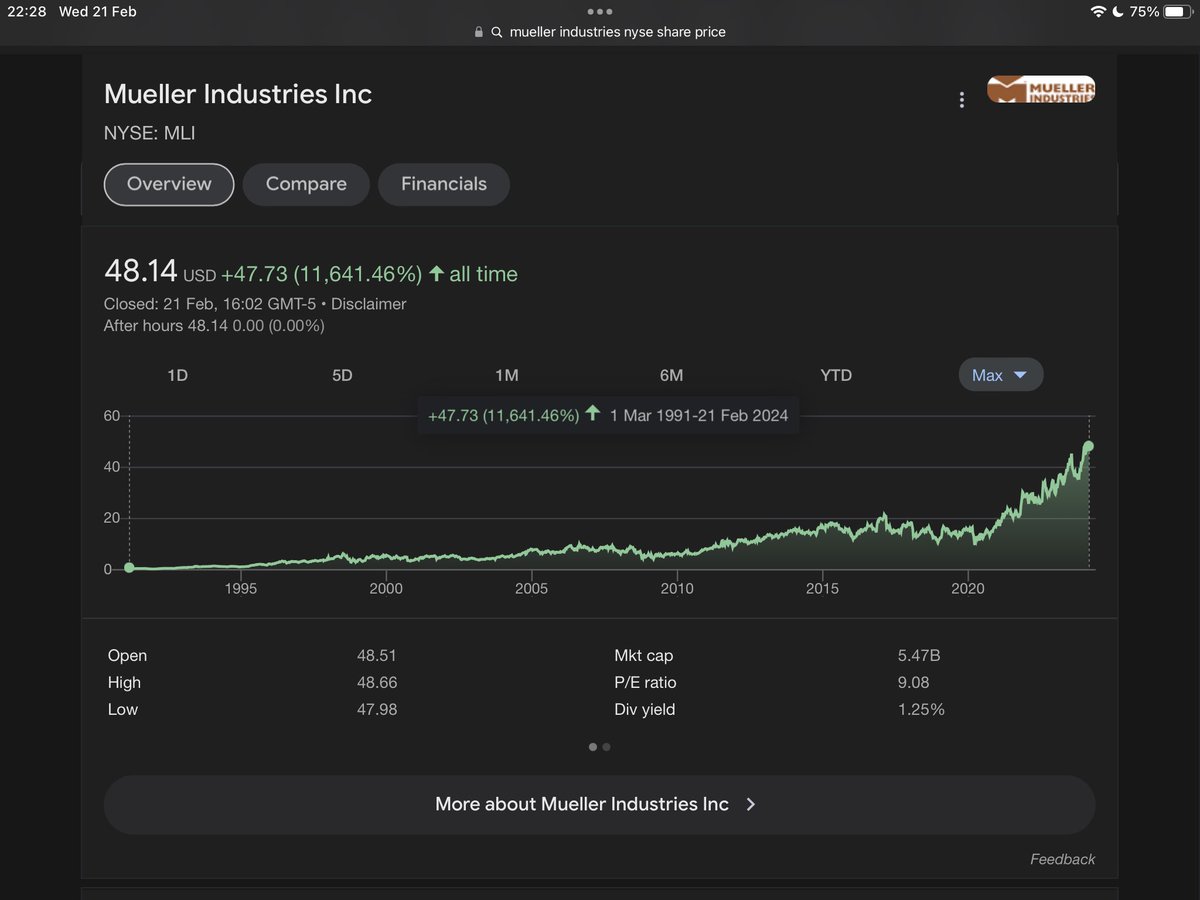Select the Overview tab
The height and width of the screenshot is (900, 1200).
pos(169,184)
